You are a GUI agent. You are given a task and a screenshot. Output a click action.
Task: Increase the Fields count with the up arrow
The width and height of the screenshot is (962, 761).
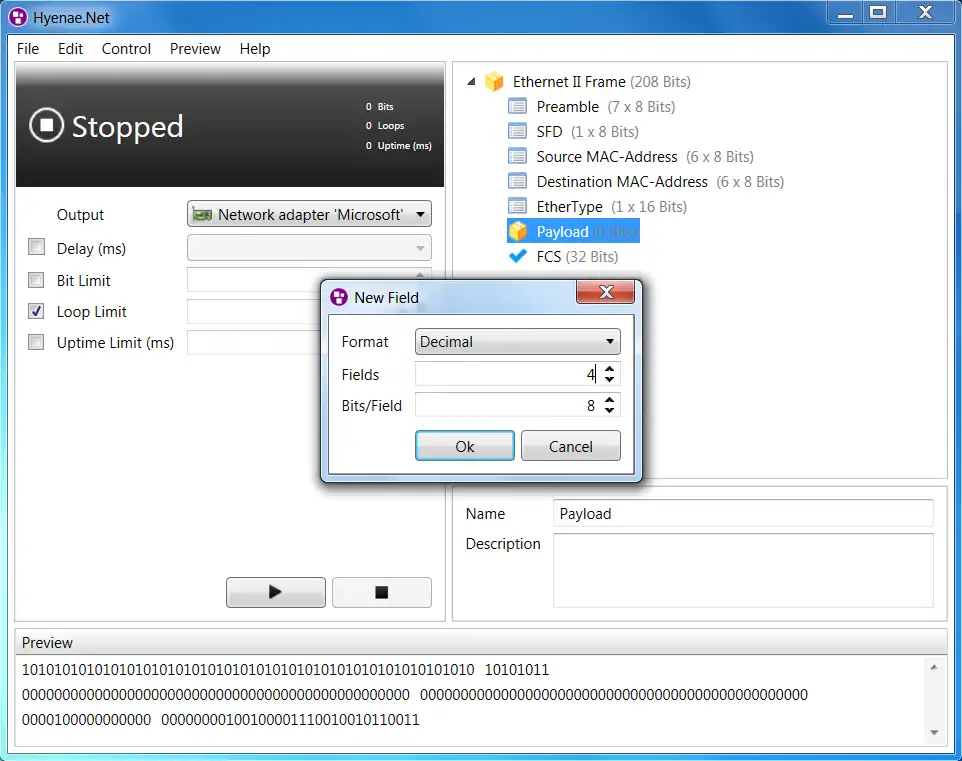tap(609, 368)
